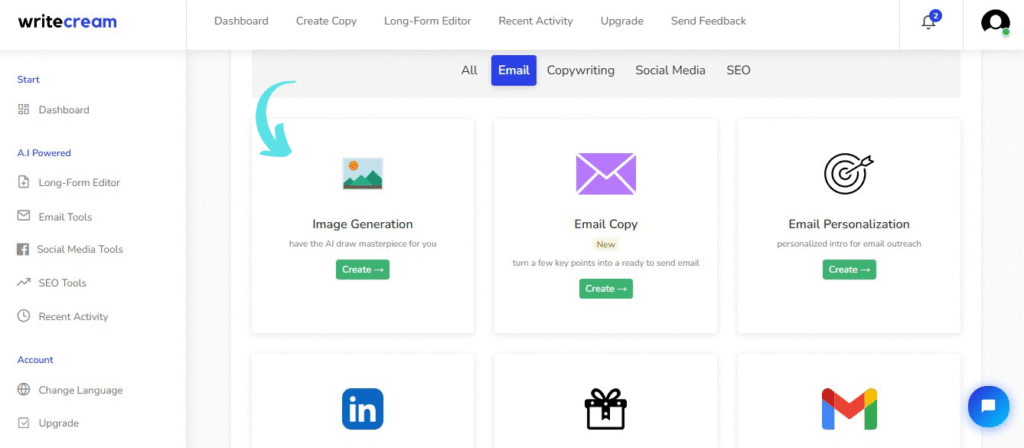Click the Image Generation picture icon
1024x448 pixels.
coord(362,174)
